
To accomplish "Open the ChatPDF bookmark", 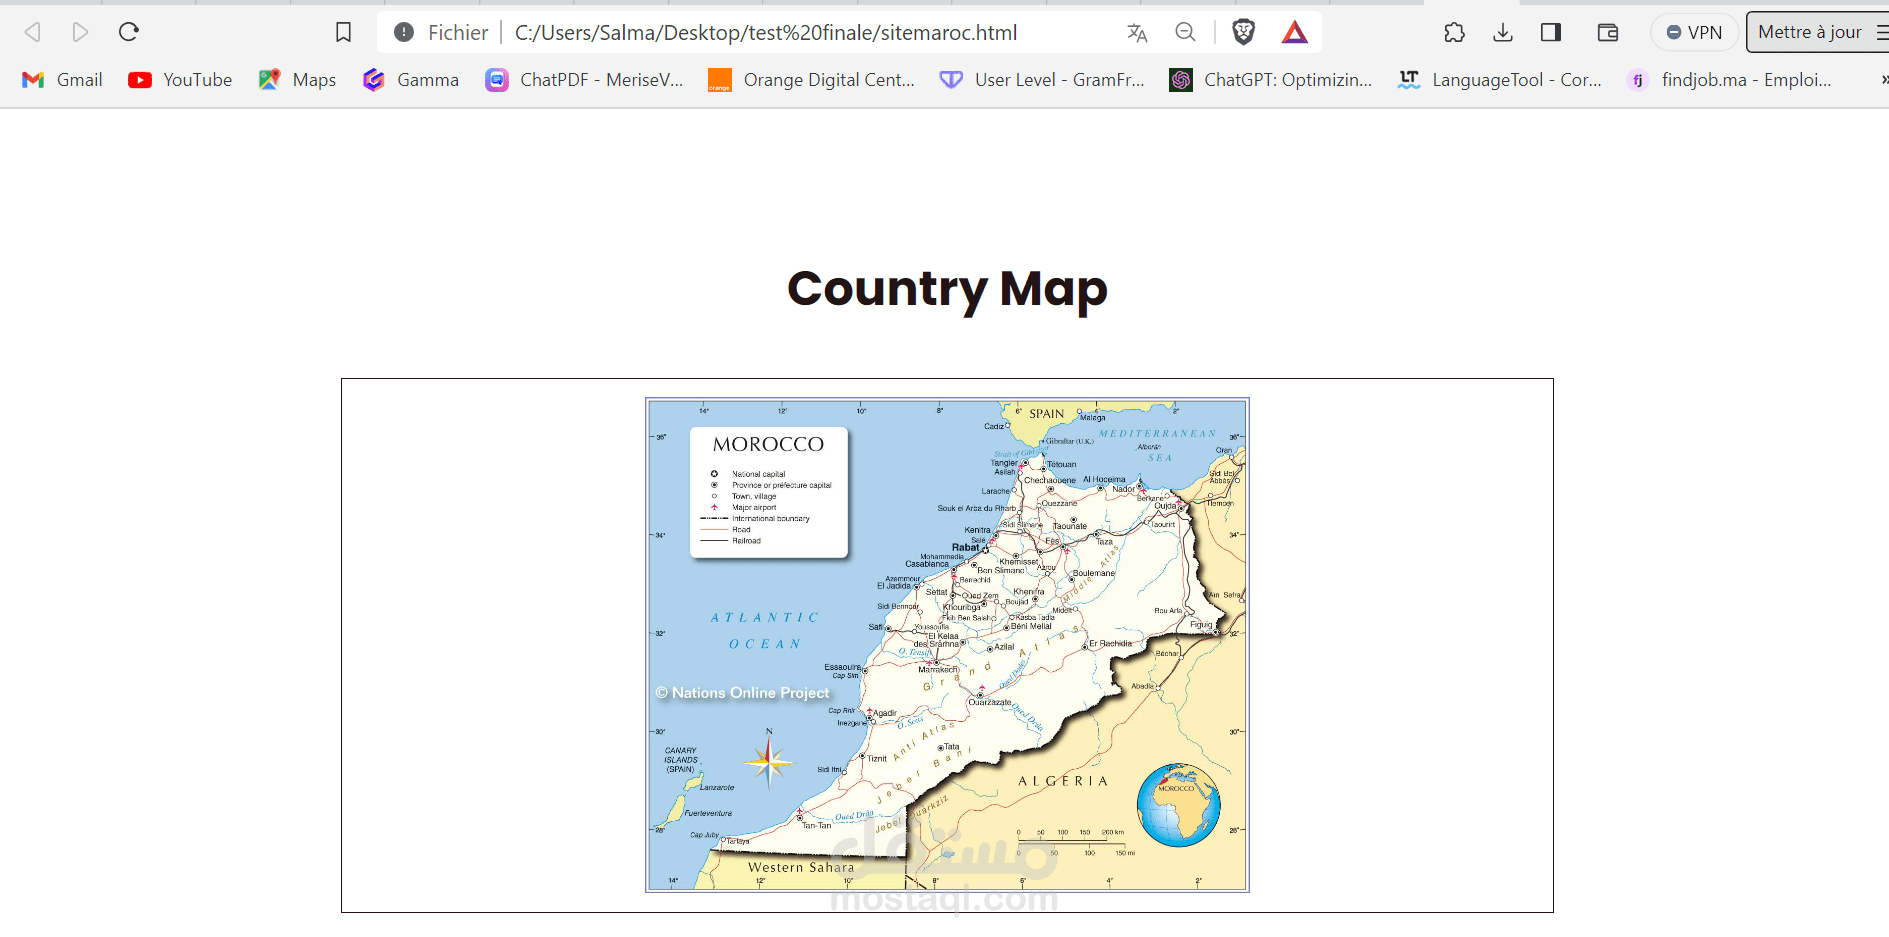I will click(584, 80).
